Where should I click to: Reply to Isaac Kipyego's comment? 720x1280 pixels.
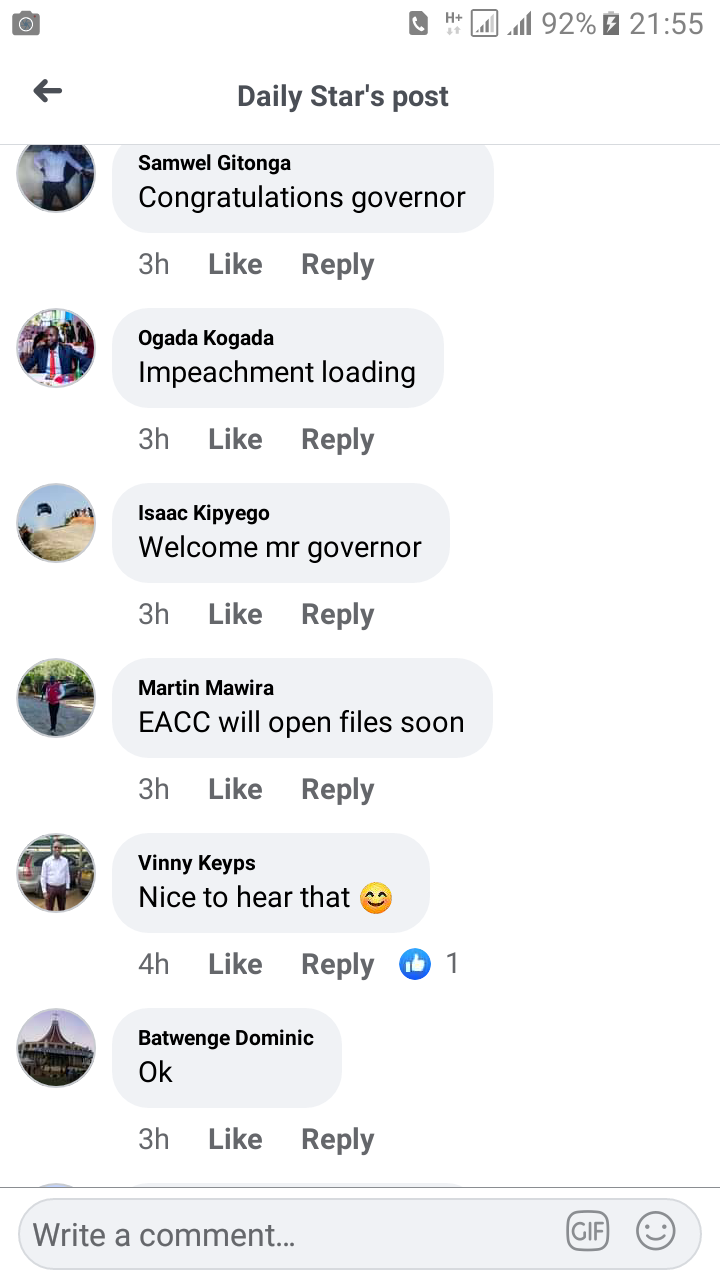click(x=338, y=615)
